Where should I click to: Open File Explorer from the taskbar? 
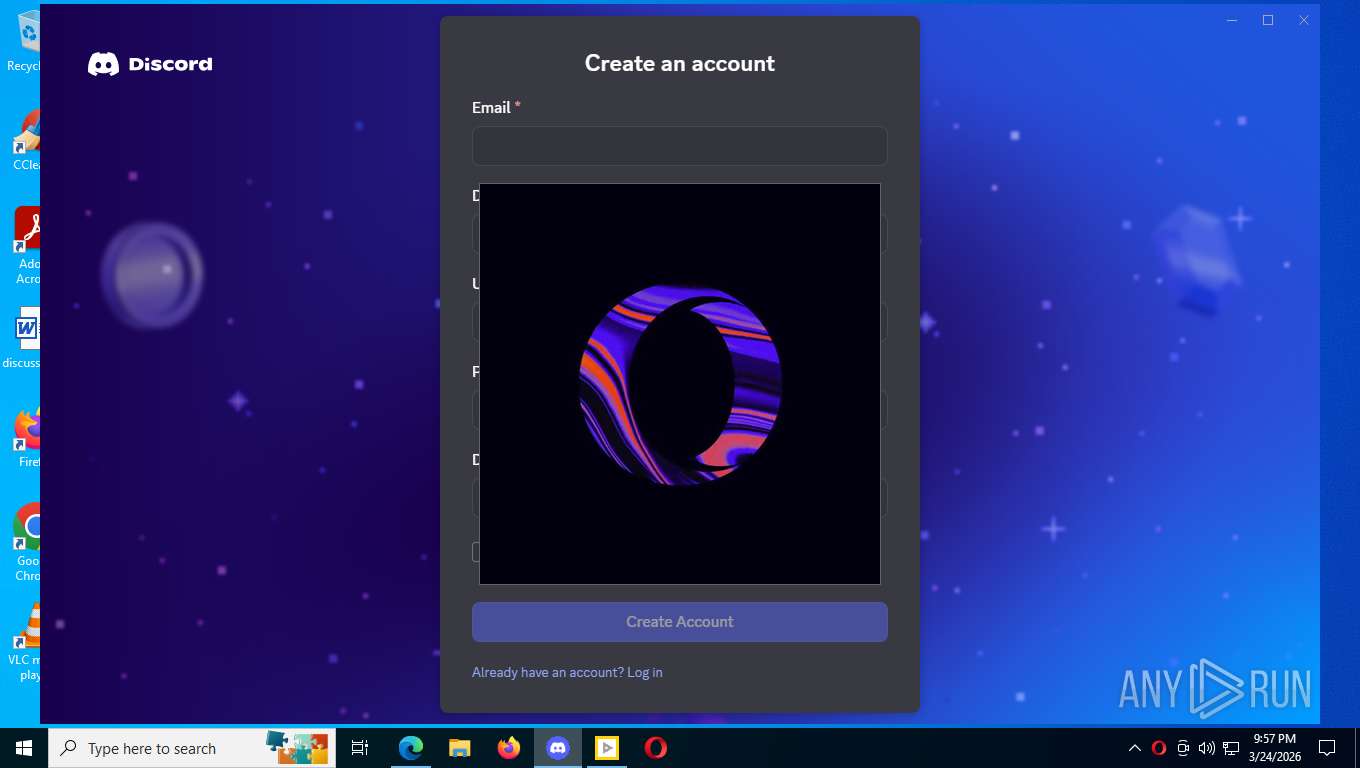[459, 748]
